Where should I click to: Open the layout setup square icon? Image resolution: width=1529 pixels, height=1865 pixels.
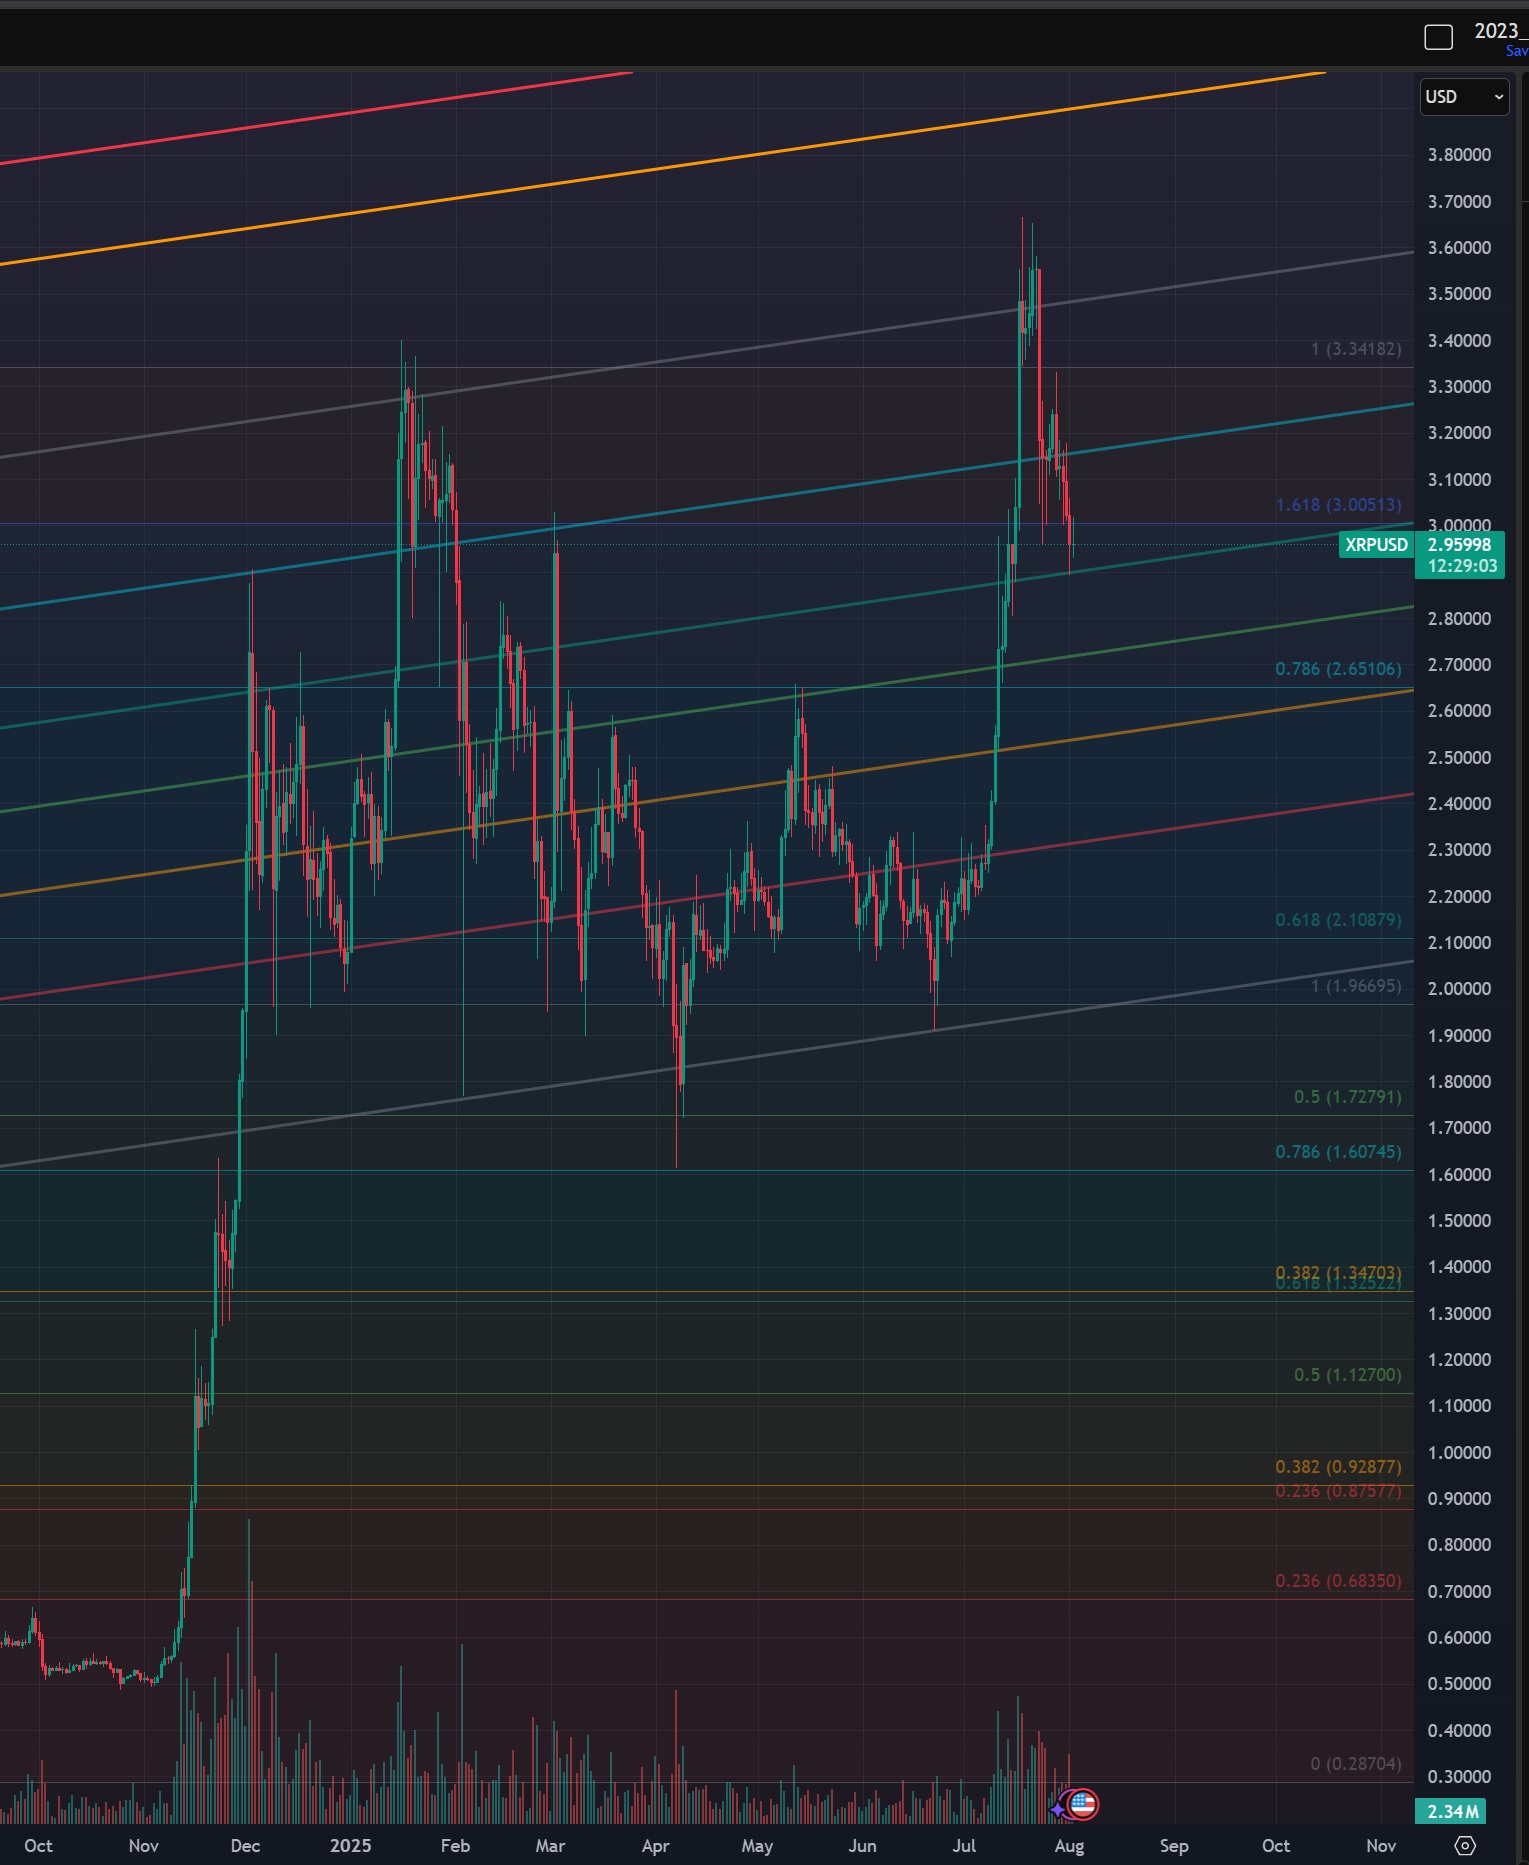point(1438,37)
